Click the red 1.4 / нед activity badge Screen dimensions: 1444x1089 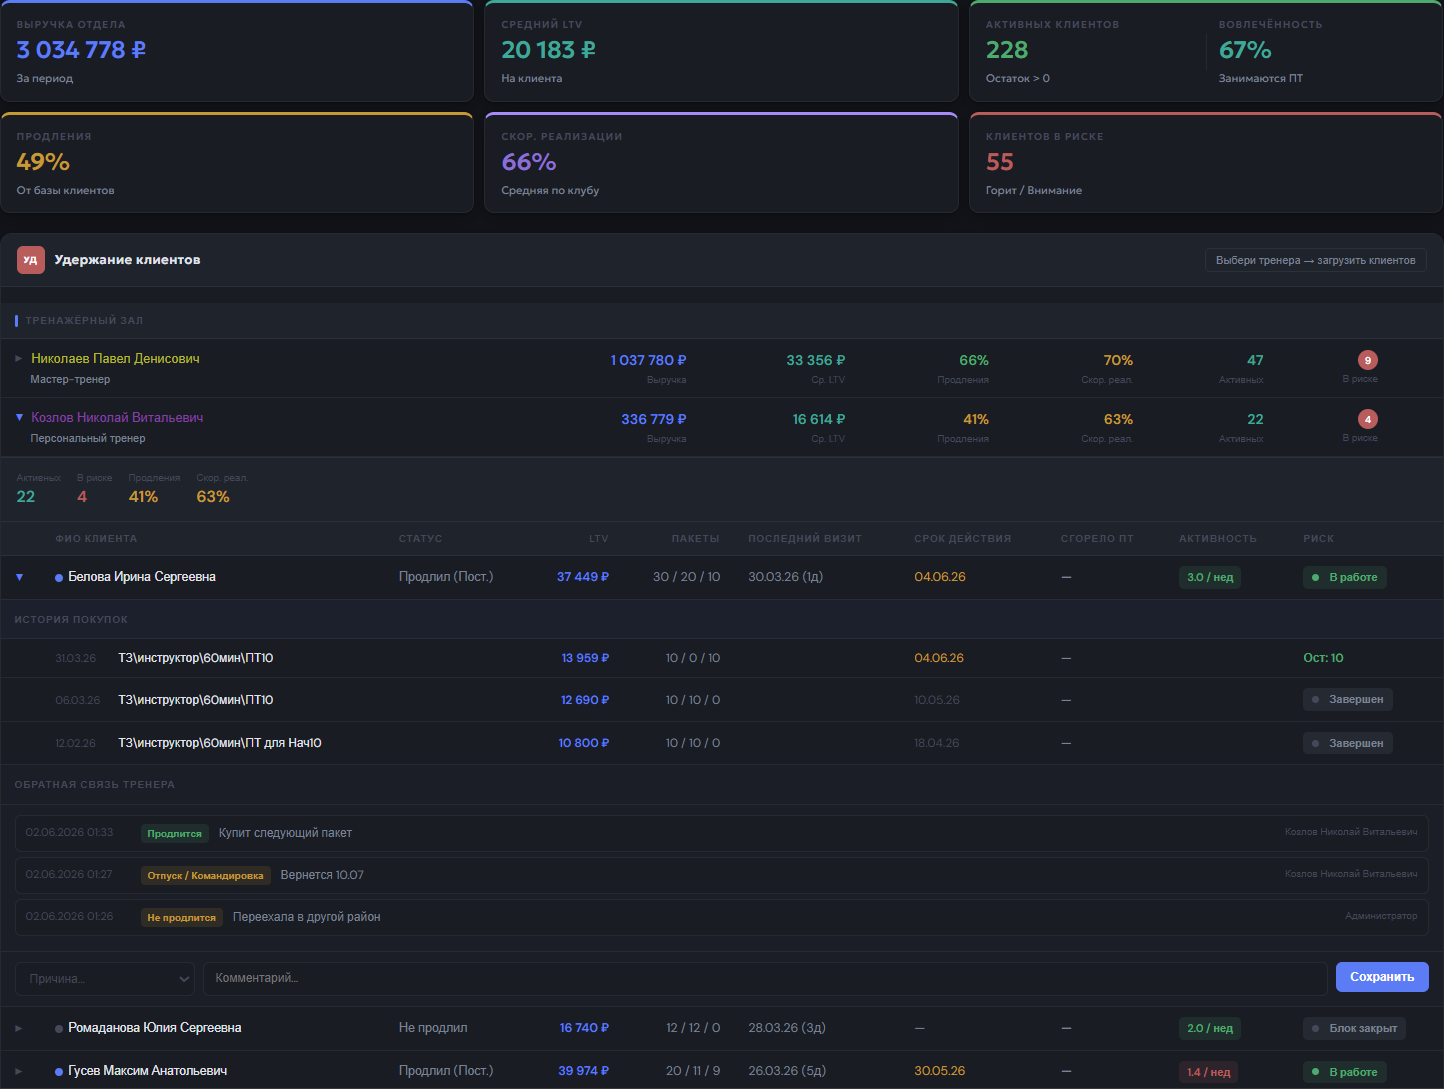coord(1208,1072)
